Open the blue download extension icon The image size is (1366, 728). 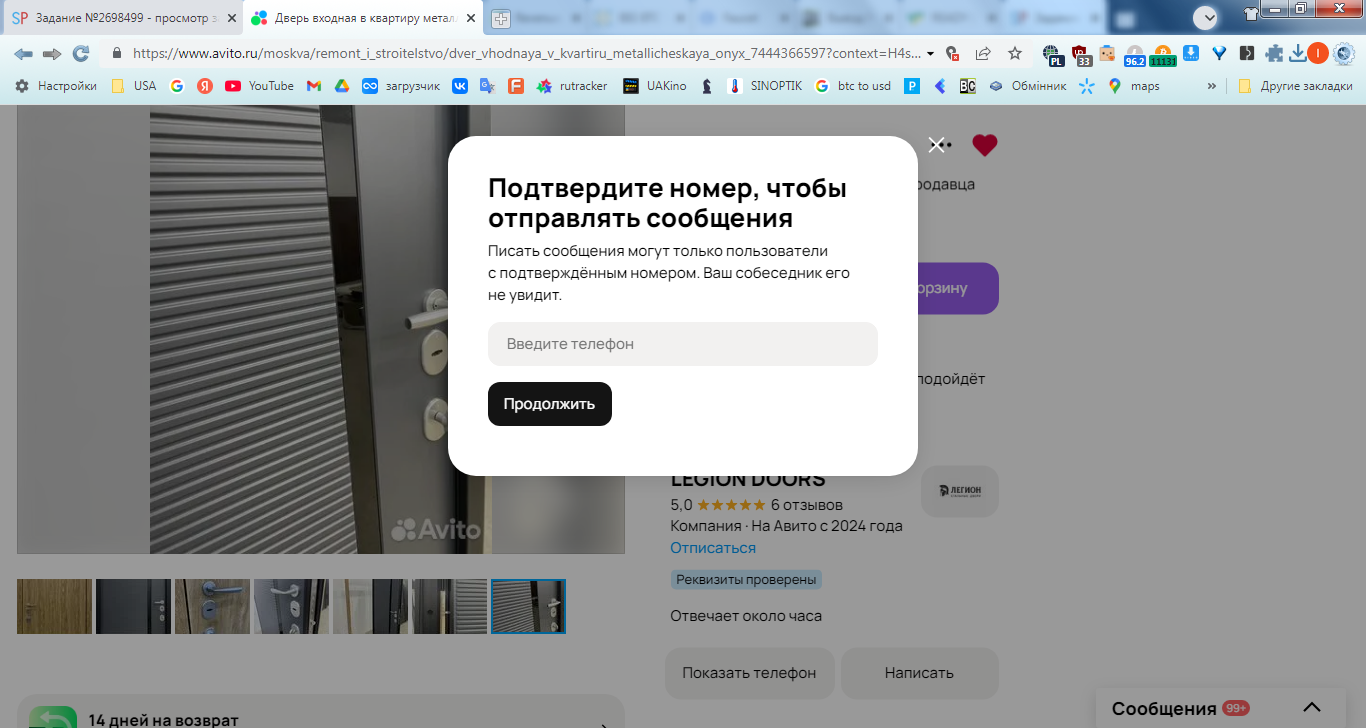[x=1191, y=53]
